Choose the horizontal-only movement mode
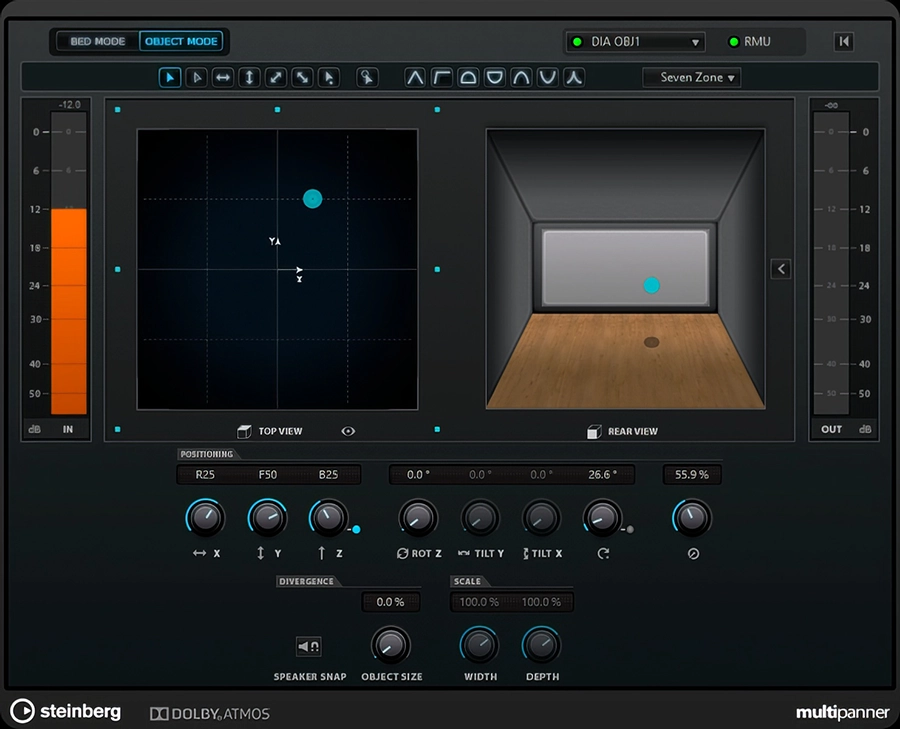The width and height of the screenshot is (900, 729). (x=223, y=77)
